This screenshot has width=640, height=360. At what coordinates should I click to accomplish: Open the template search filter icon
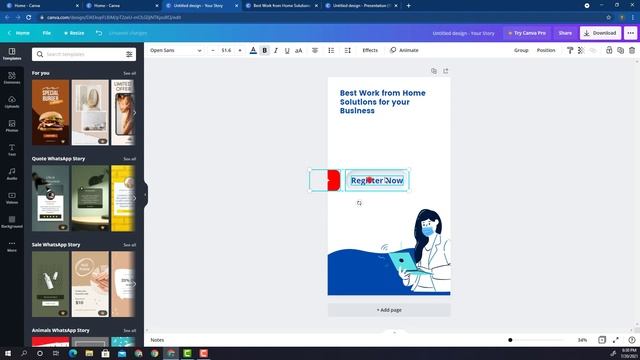[129, 54]
